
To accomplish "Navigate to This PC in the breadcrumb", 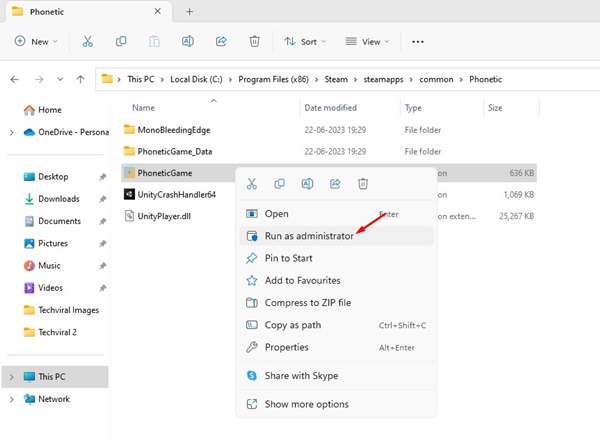I will click(141, 79).
